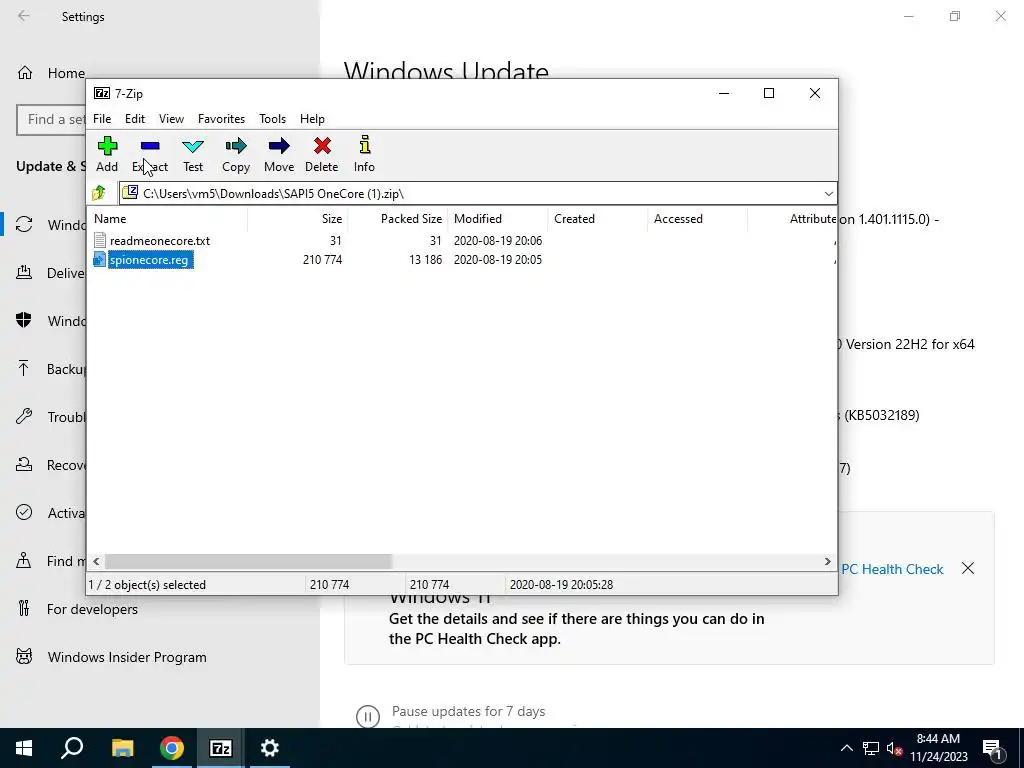Open the Info toolbar icon
This screenshot has height=768, width=1024.
point(364,145)
